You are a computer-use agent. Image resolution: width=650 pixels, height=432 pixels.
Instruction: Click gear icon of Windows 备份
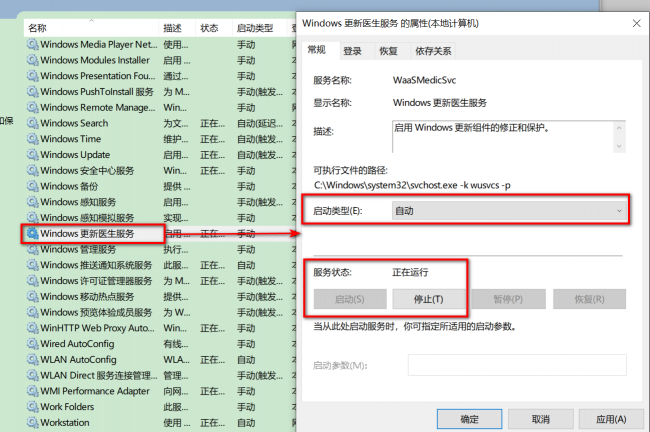click(33, 186)
